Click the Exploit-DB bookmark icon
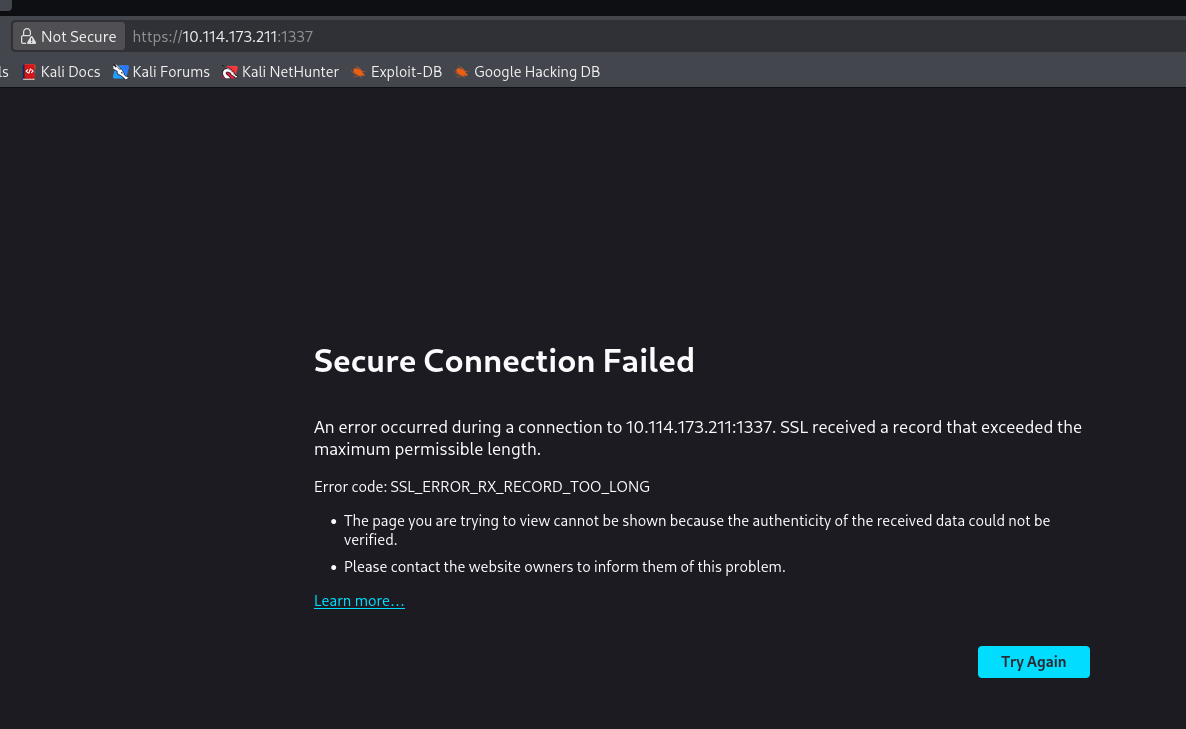This screenshot has height=729, width=1186. [359, 72]
